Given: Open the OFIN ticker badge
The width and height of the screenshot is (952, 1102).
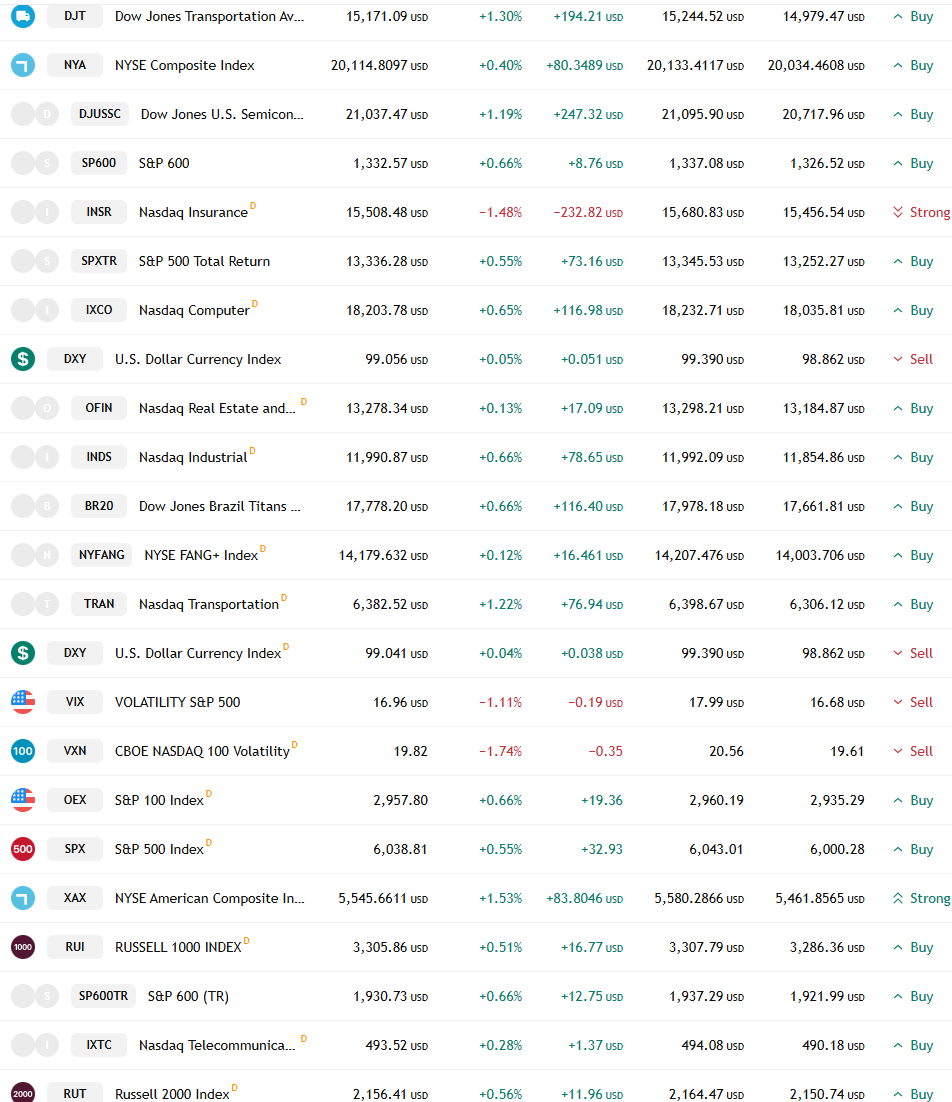Looking at the screenshot, I should pos(99,408).
